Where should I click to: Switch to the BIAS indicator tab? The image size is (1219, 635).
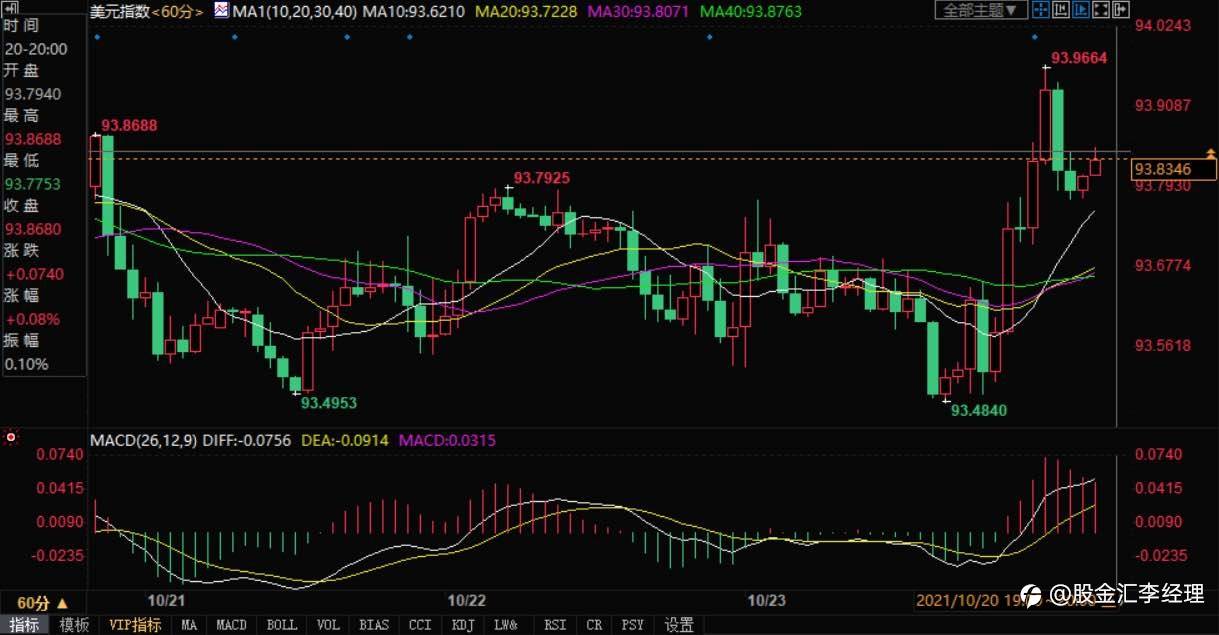pyautogui.click(x=374, y=625)
